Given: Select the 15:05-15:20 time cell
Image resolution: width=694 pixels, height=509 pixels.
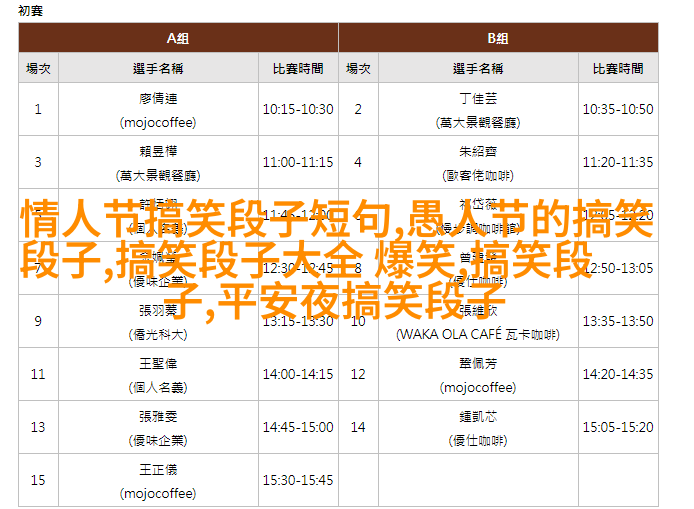Looking at the screenshot, I should point(617,427).
